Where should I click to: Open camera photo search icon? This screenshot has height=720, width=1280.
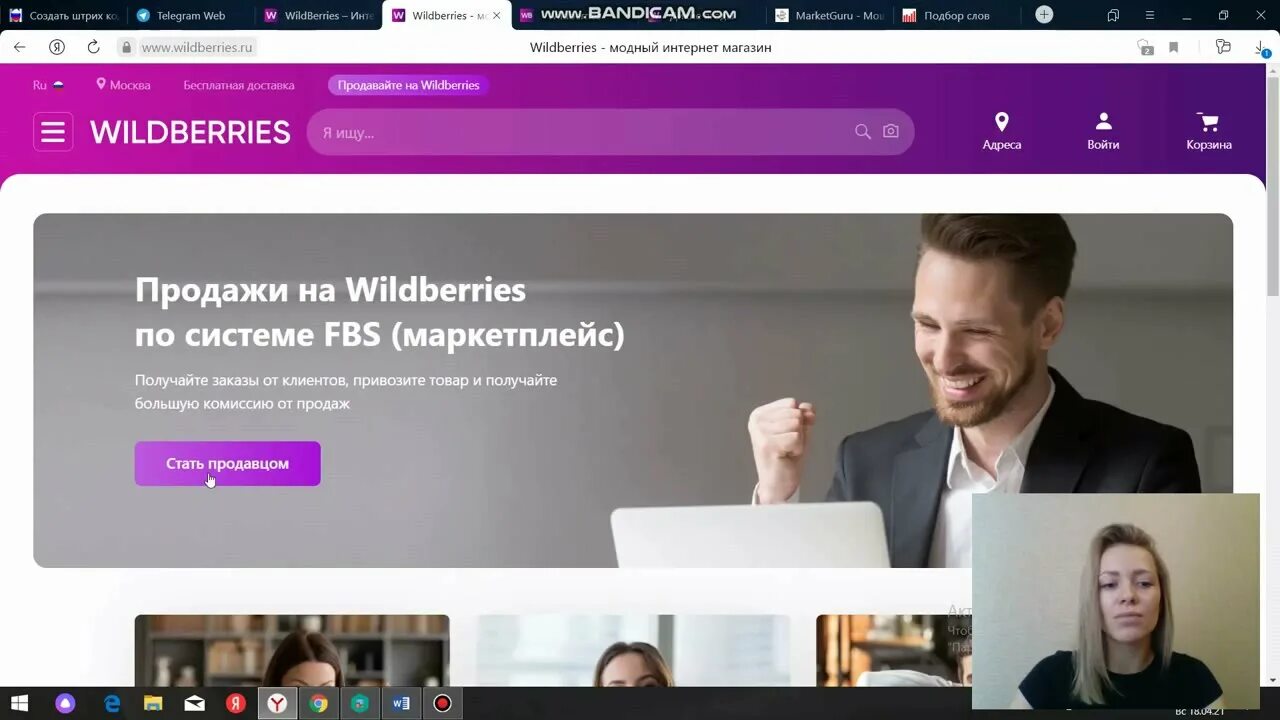click(891, 132)
